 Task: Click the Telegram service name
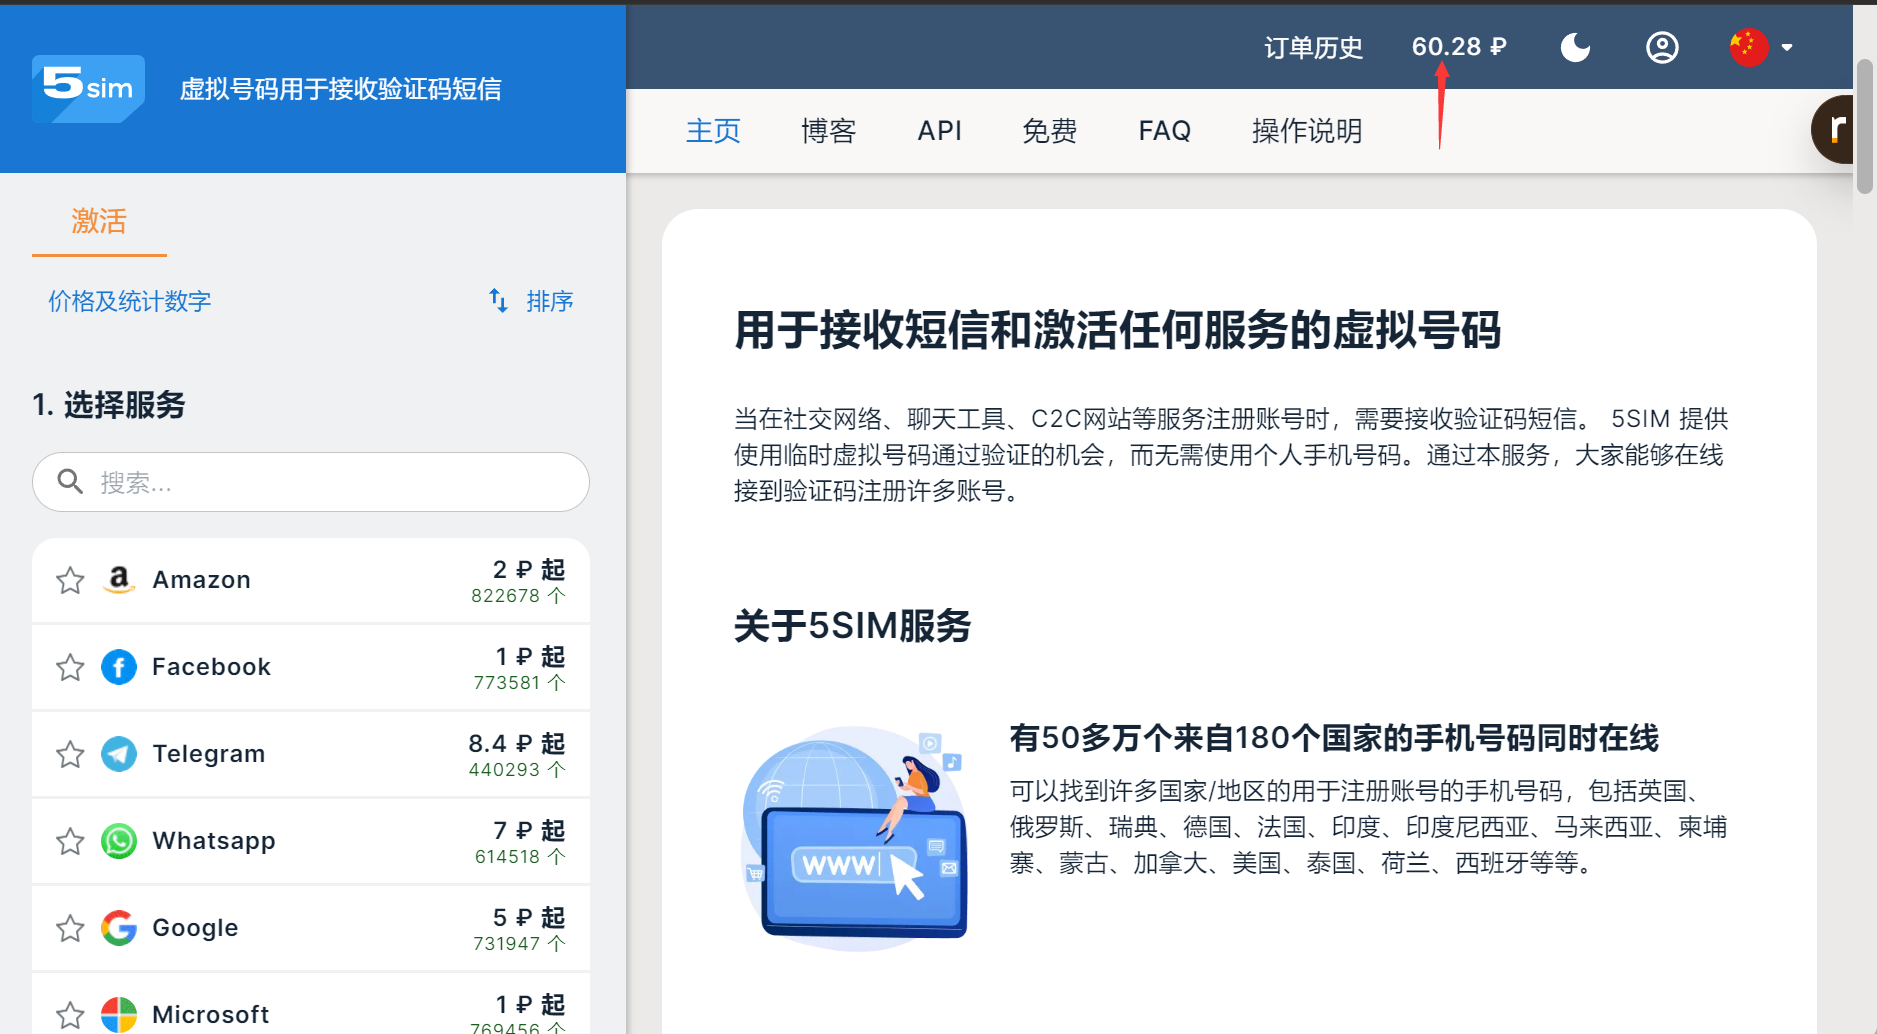209,754
